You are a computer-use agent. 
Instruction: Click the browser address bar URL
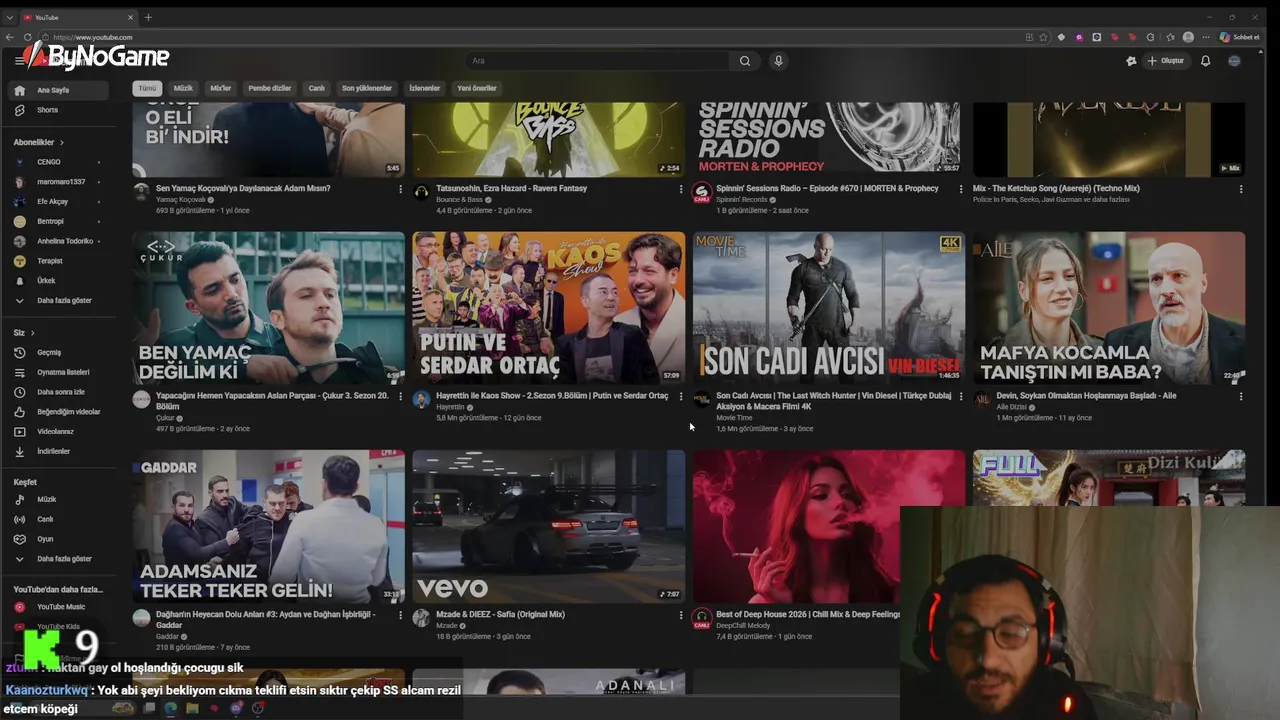pos(92,37)
